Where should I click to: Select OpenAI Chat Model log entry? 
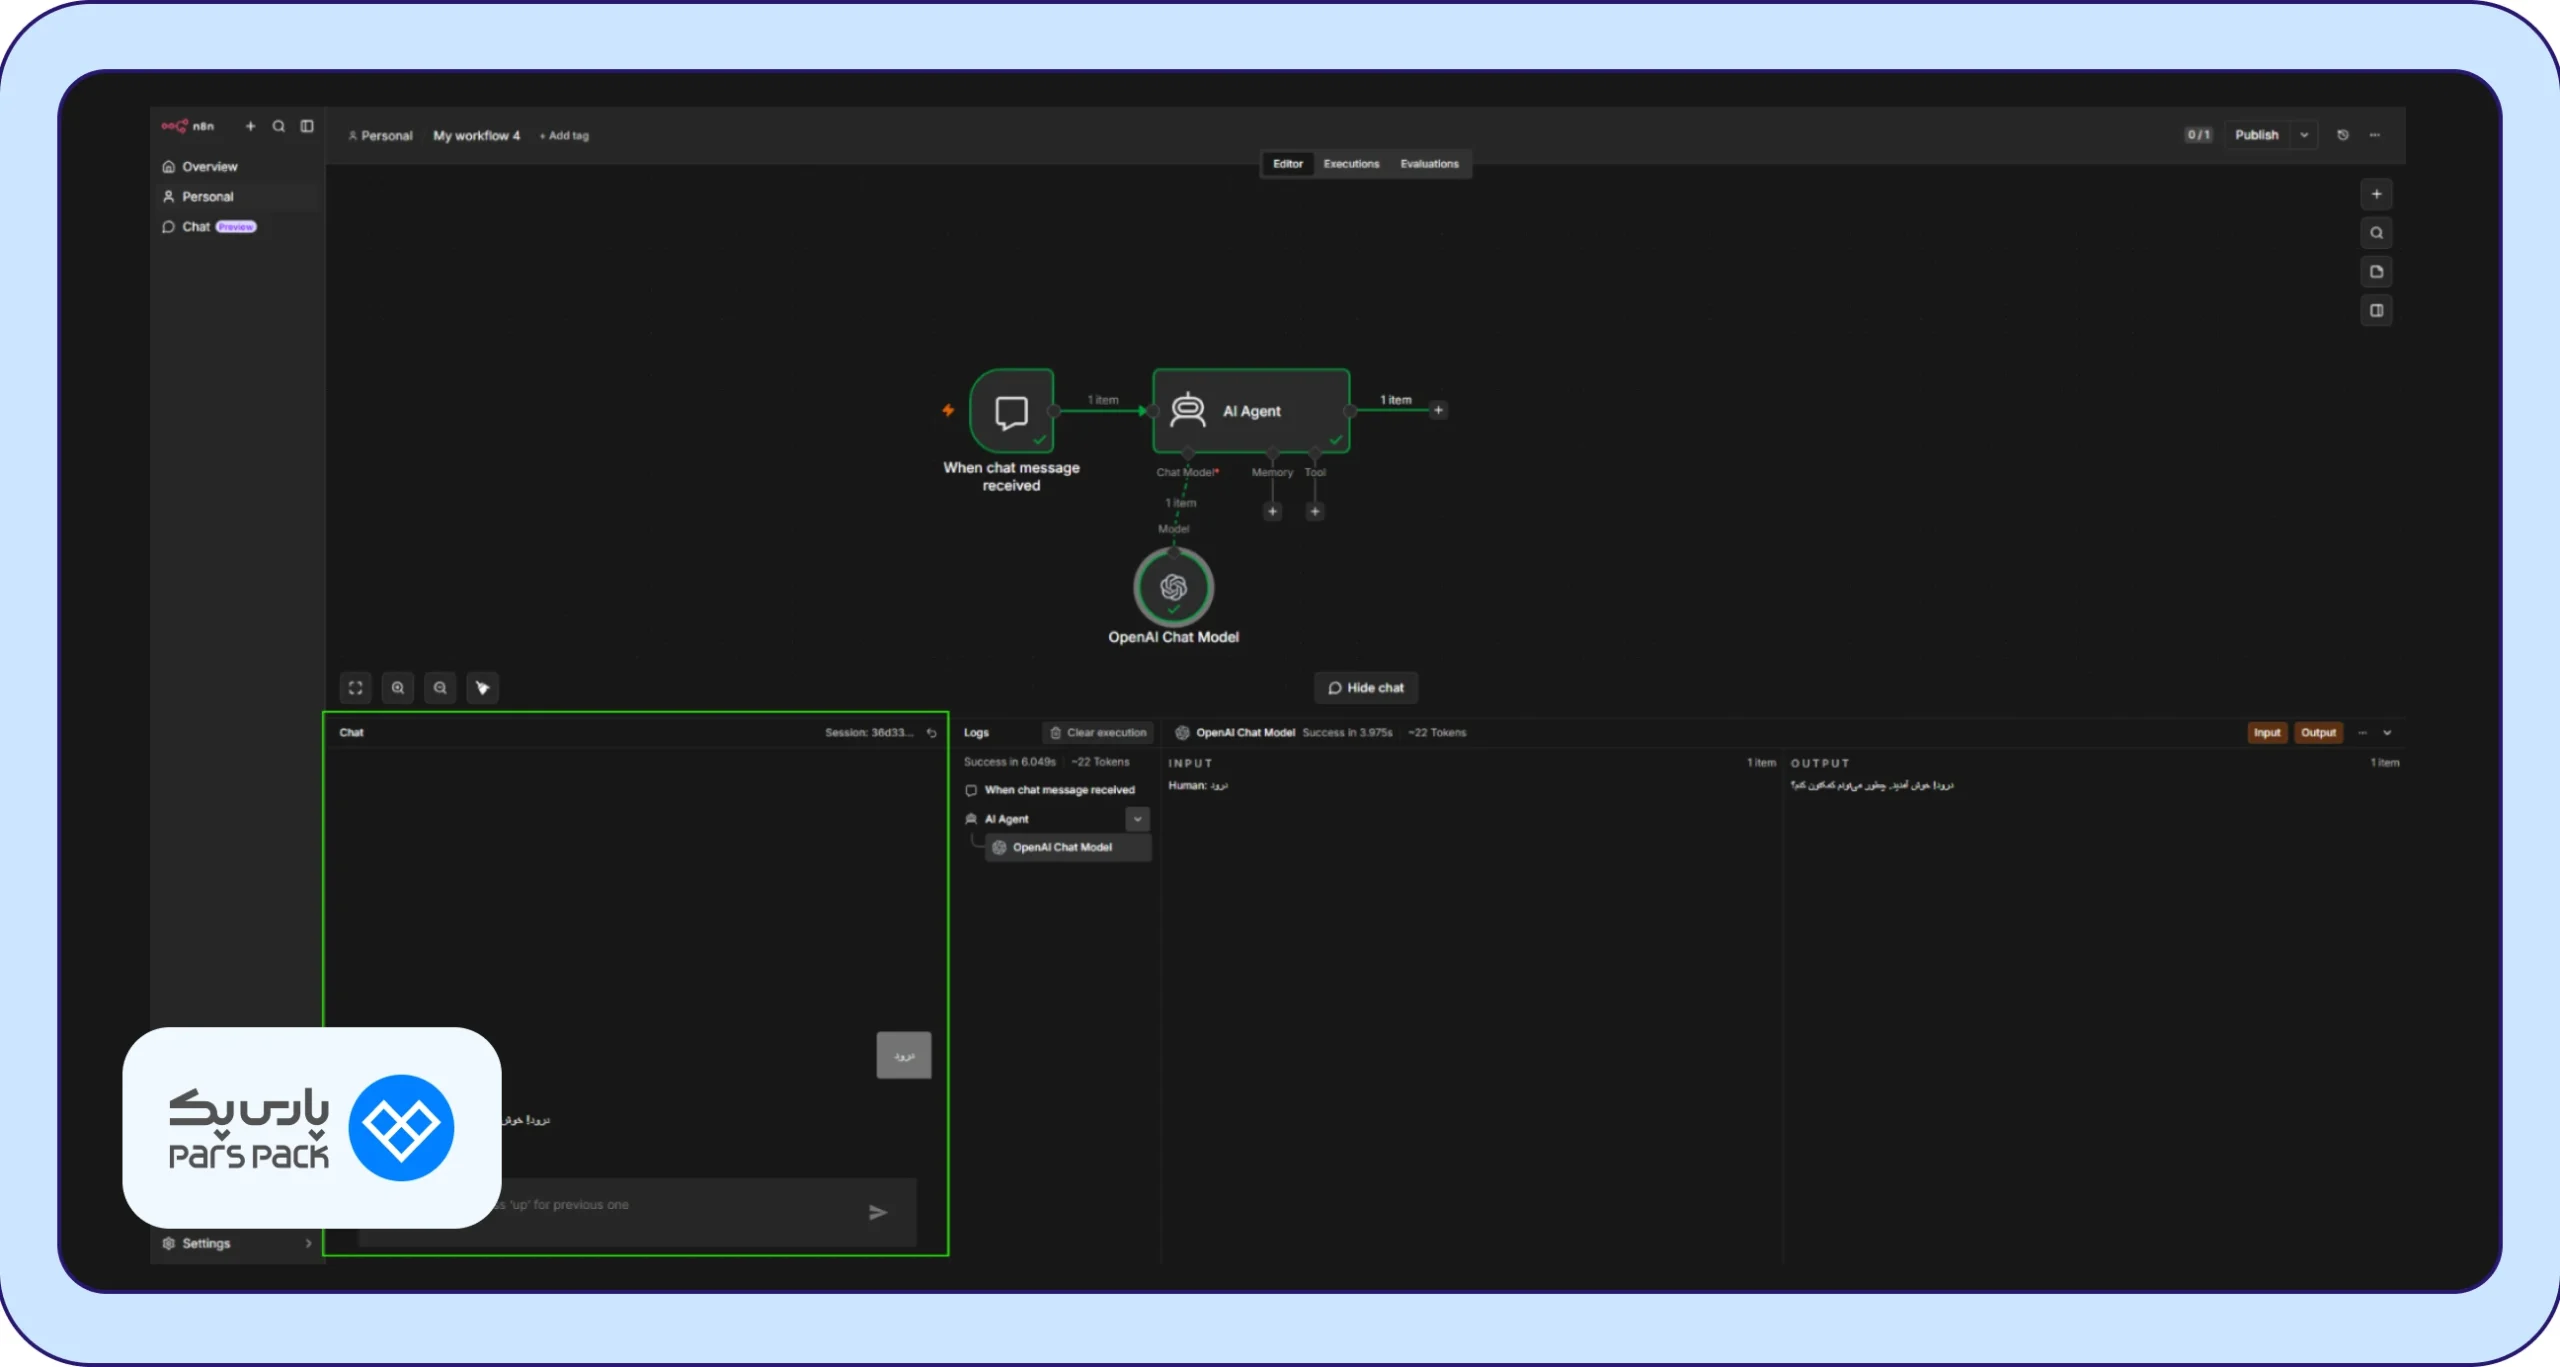click(x=1068, y=848)
